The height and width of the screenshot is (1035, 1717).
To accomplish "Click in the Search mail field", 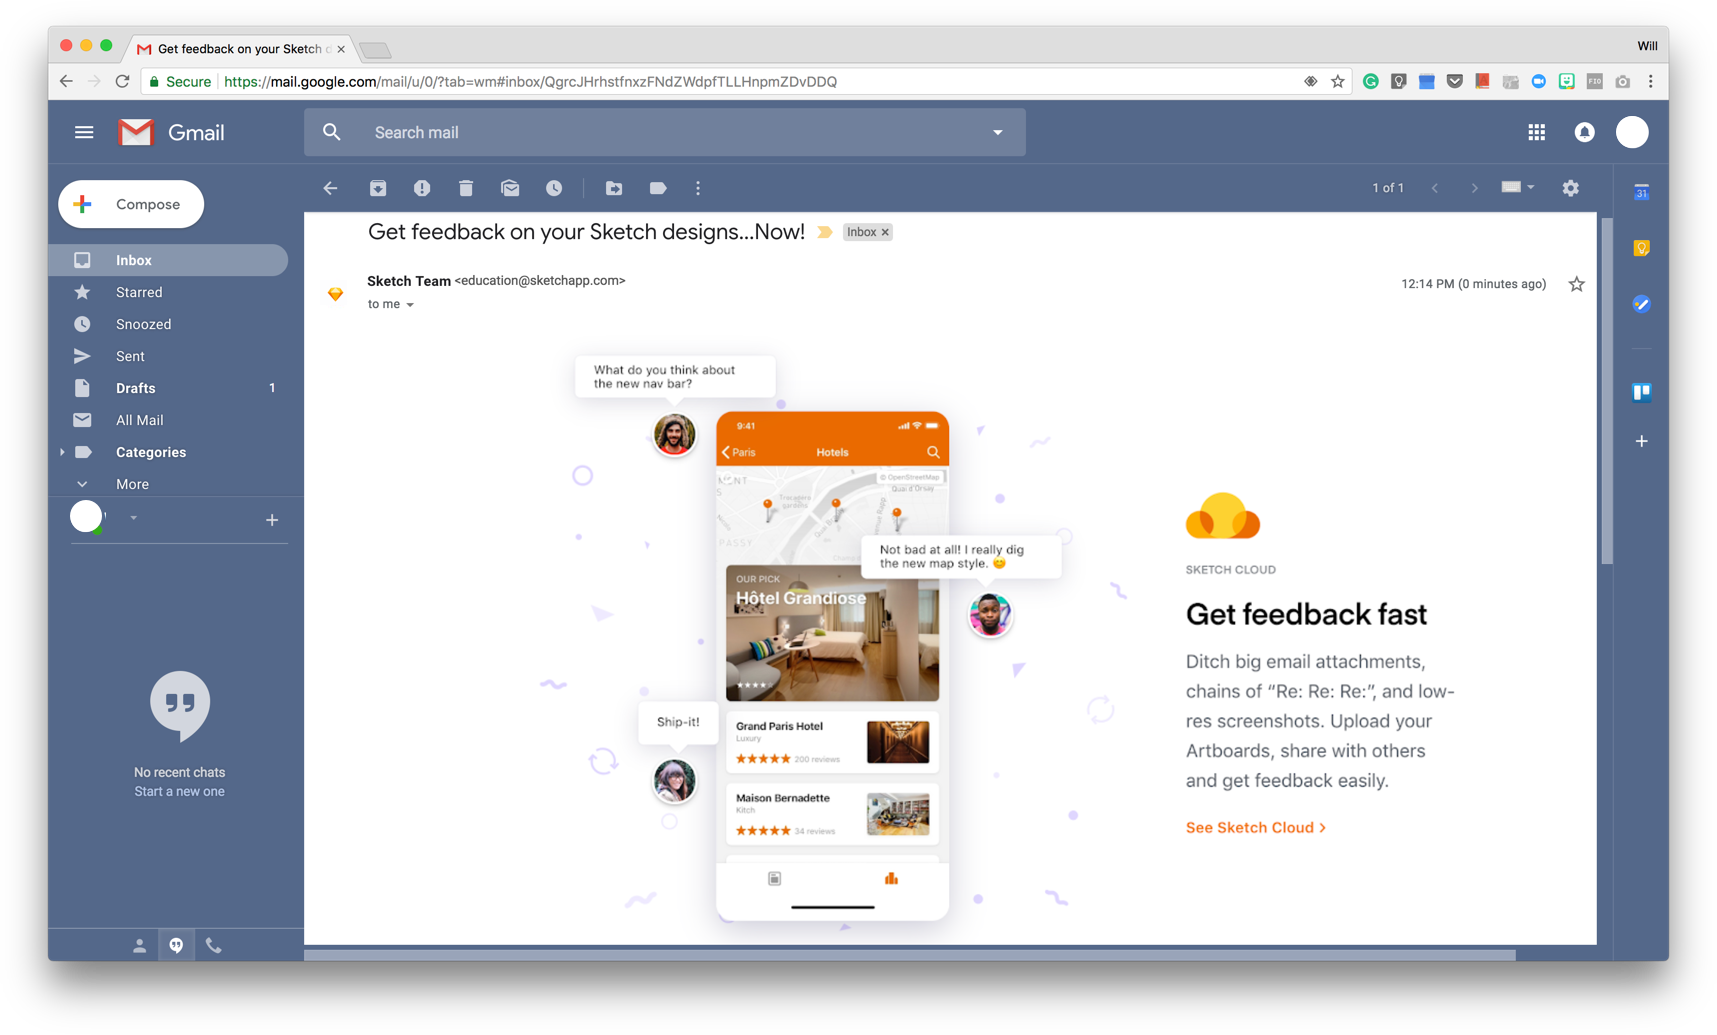I will pyautogui.click(x=665, y=132).
